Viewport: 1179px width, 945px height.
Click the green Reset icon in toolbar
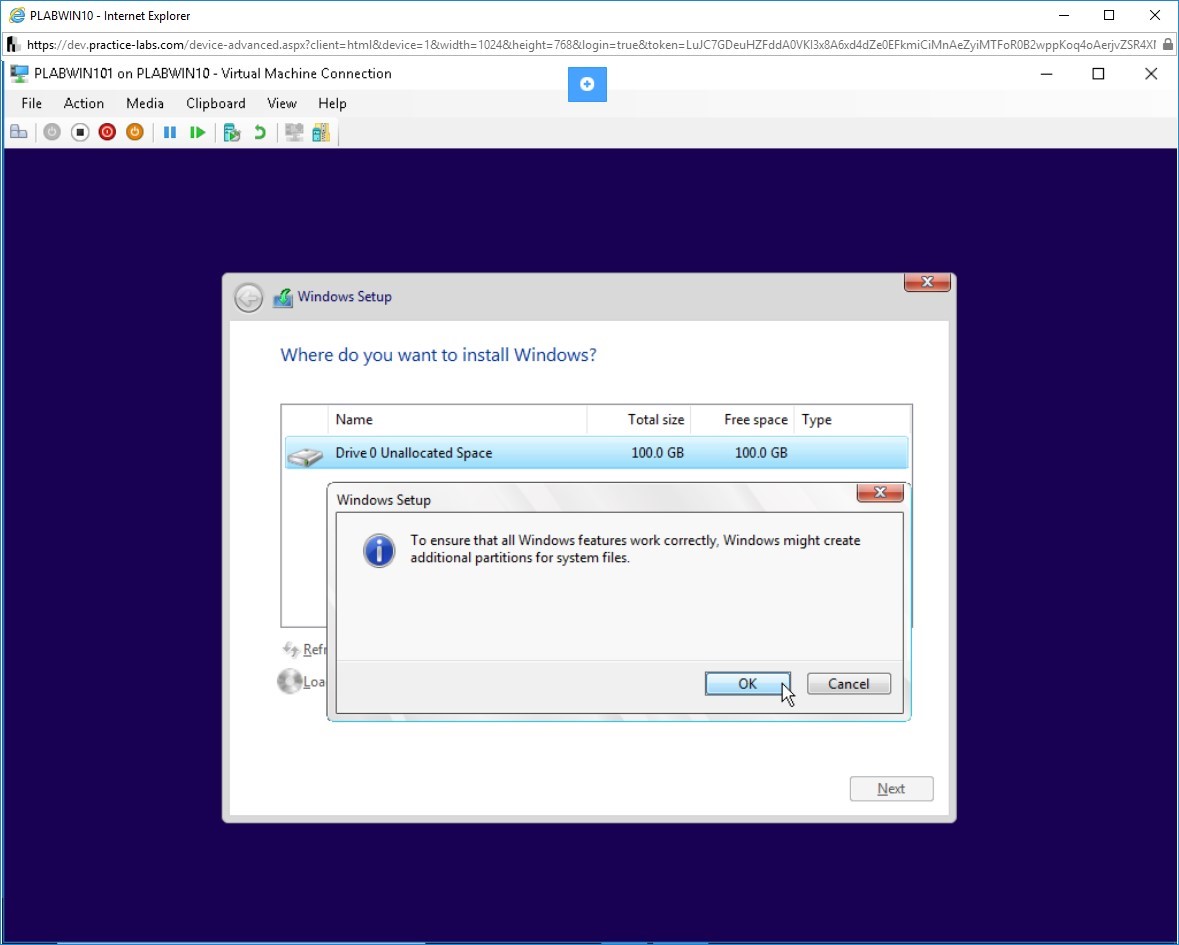click(198, 132)
